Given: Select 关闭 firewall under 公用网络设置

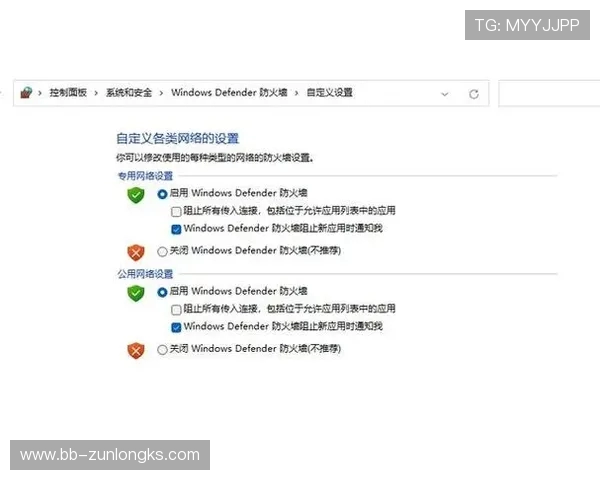Looking at the screenshot, I should [x=162, y=349].
